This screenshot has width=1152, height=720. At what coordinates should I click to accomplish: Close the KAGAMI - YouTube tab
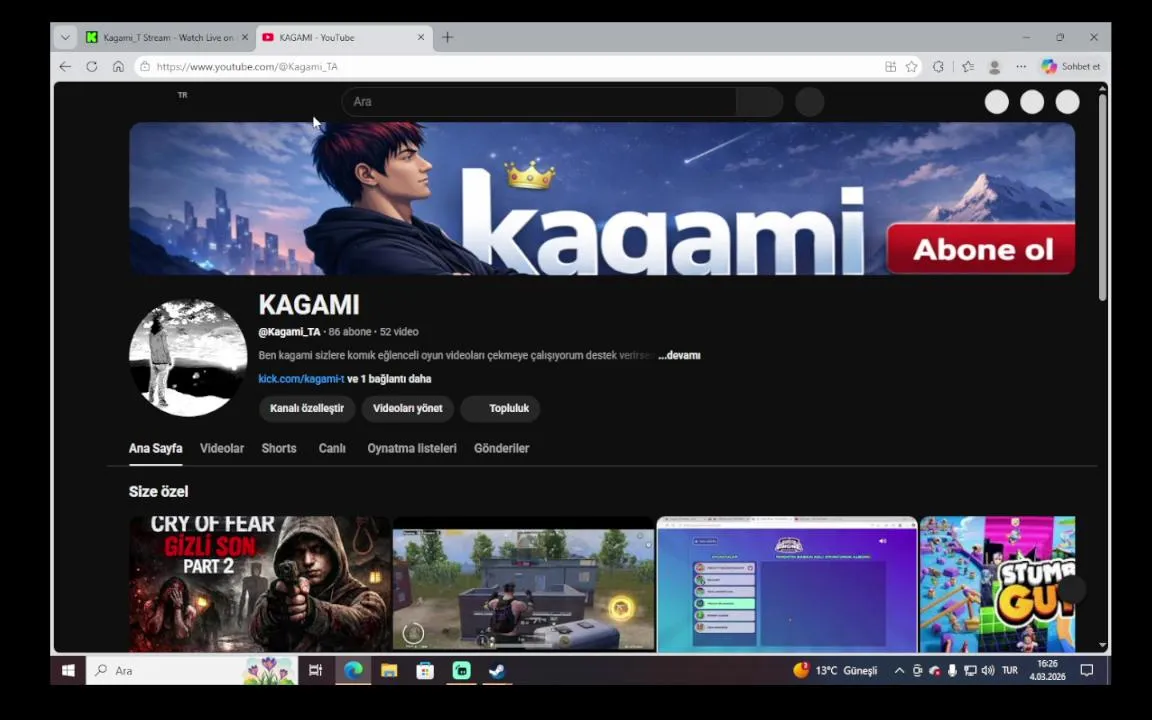click(x=421, y=37)
